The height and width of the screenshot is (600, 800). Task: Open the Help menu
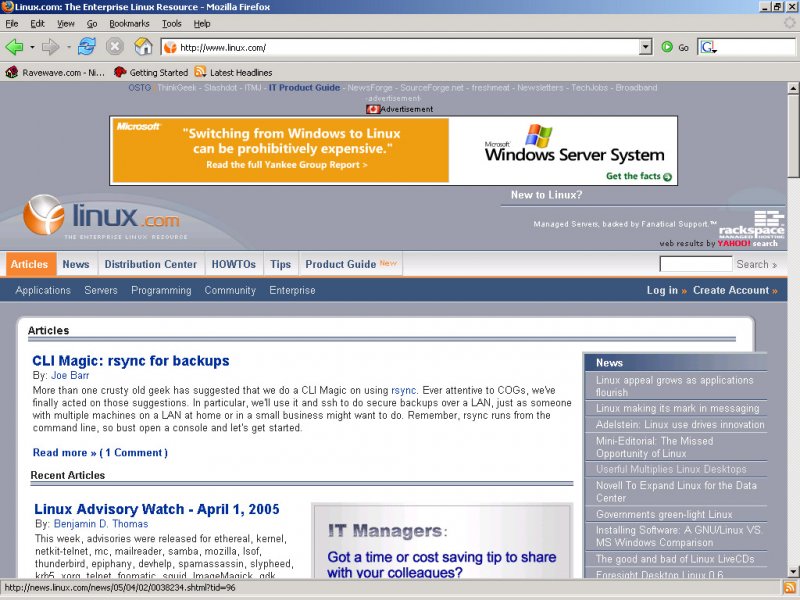click(202, 23)
